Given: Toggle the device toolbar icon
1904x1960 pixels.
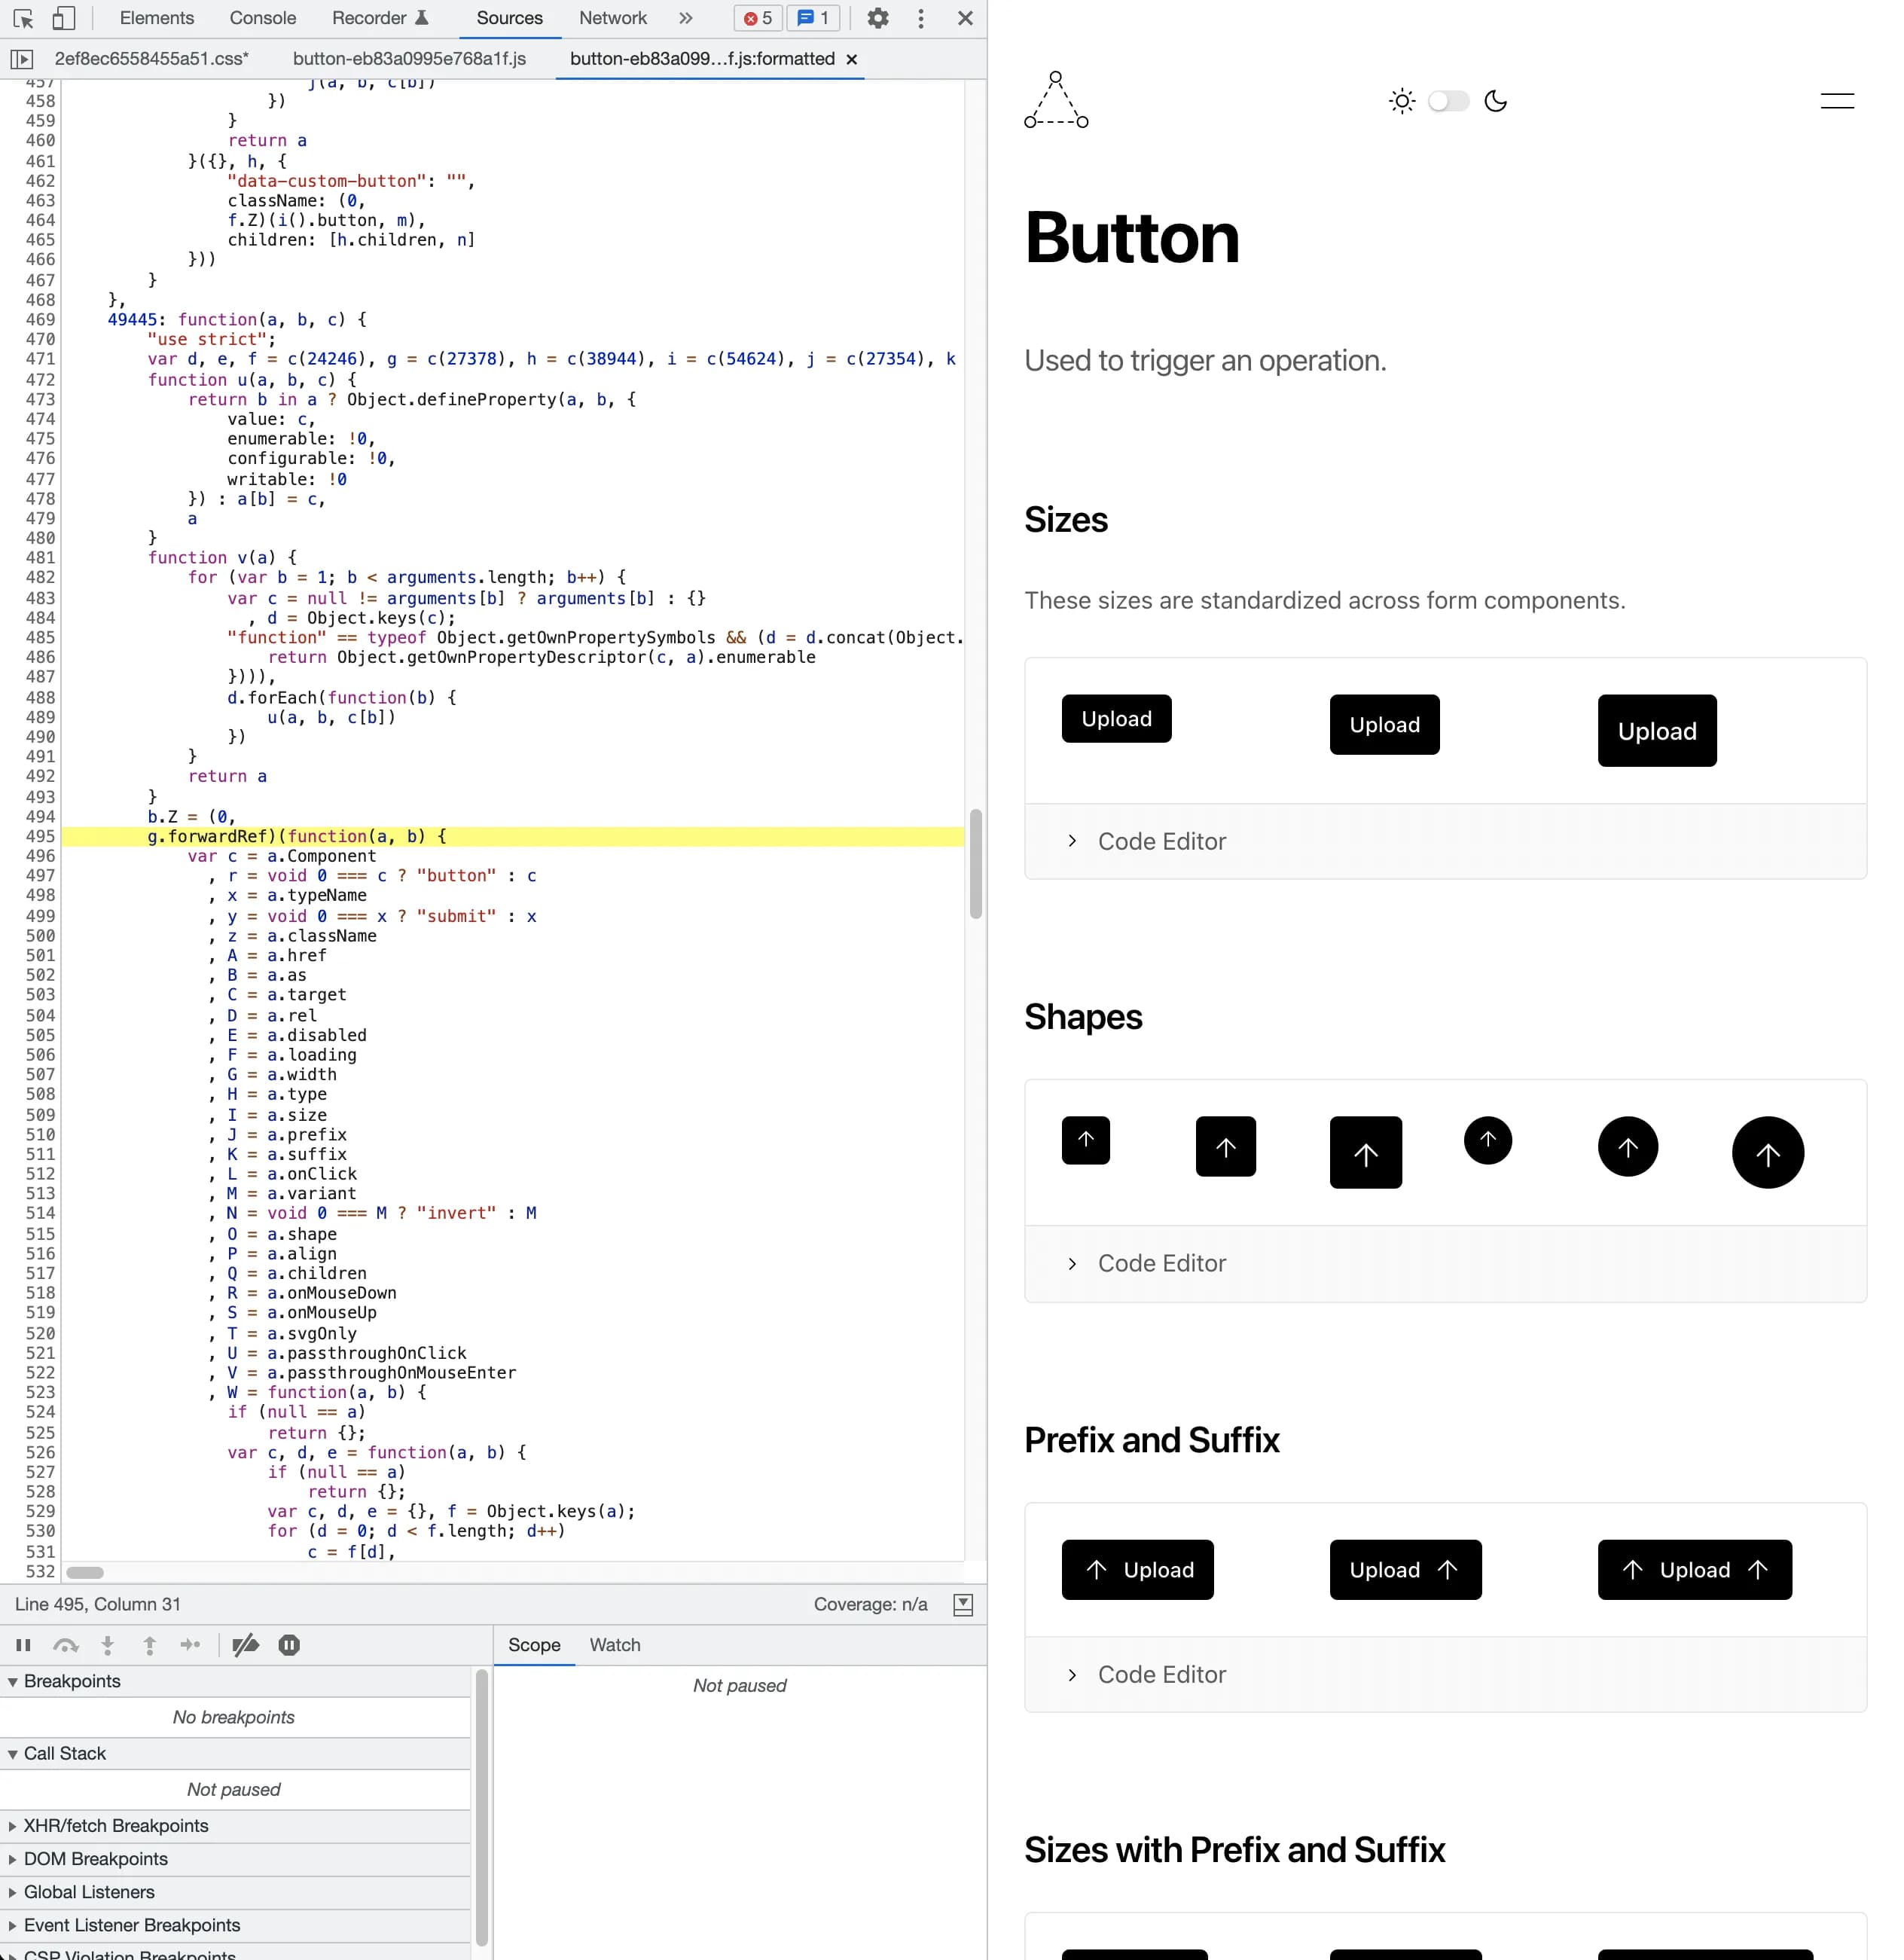Looking at the screenshot, I should (63, 18).
